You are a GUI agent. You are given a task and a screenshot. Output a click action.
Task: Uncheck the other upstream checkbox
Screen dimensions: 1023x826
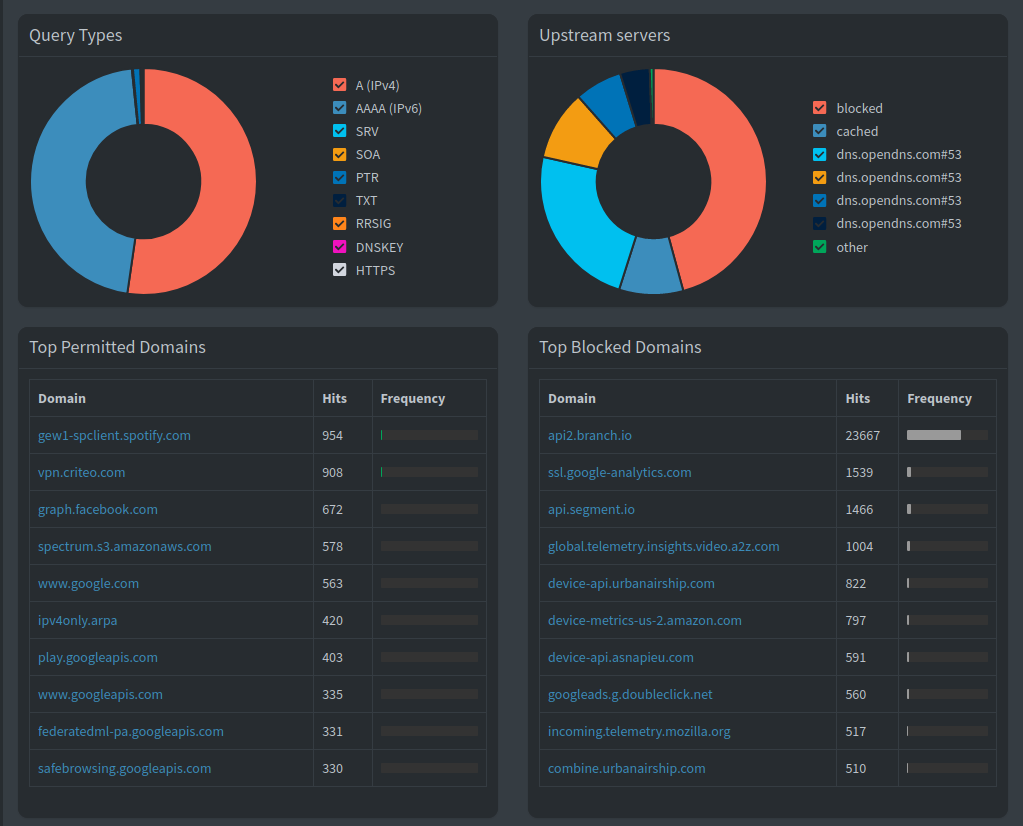coord(820,247)
